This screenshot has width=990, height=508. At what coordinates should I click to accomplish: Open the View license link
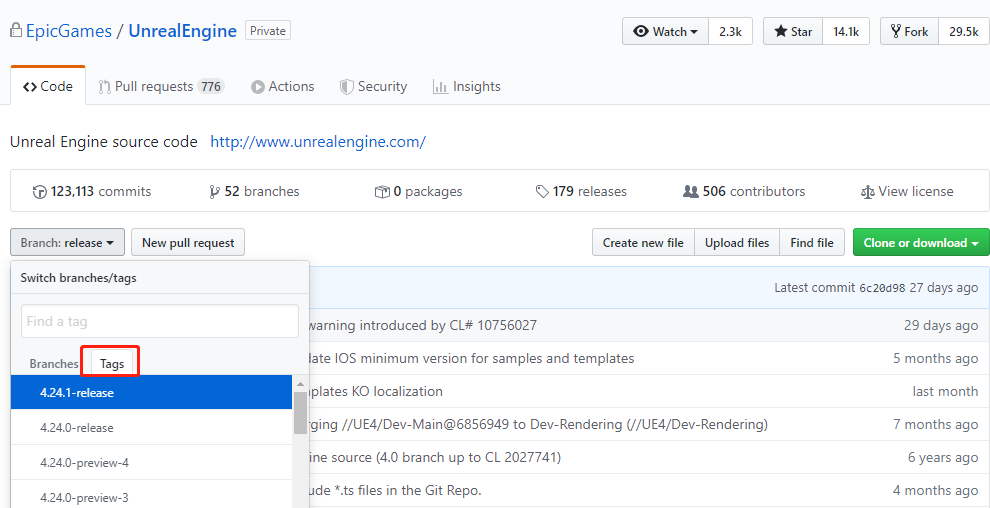[x=907, y=191]
